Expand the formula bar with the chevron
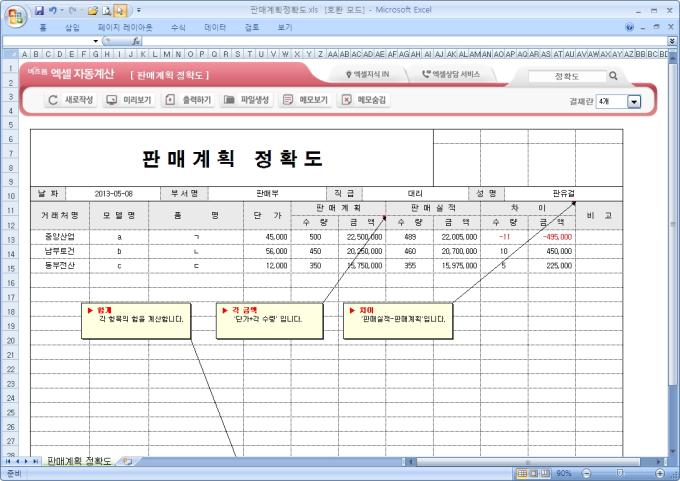The image size is (680, 481). (x=672, y=41)
